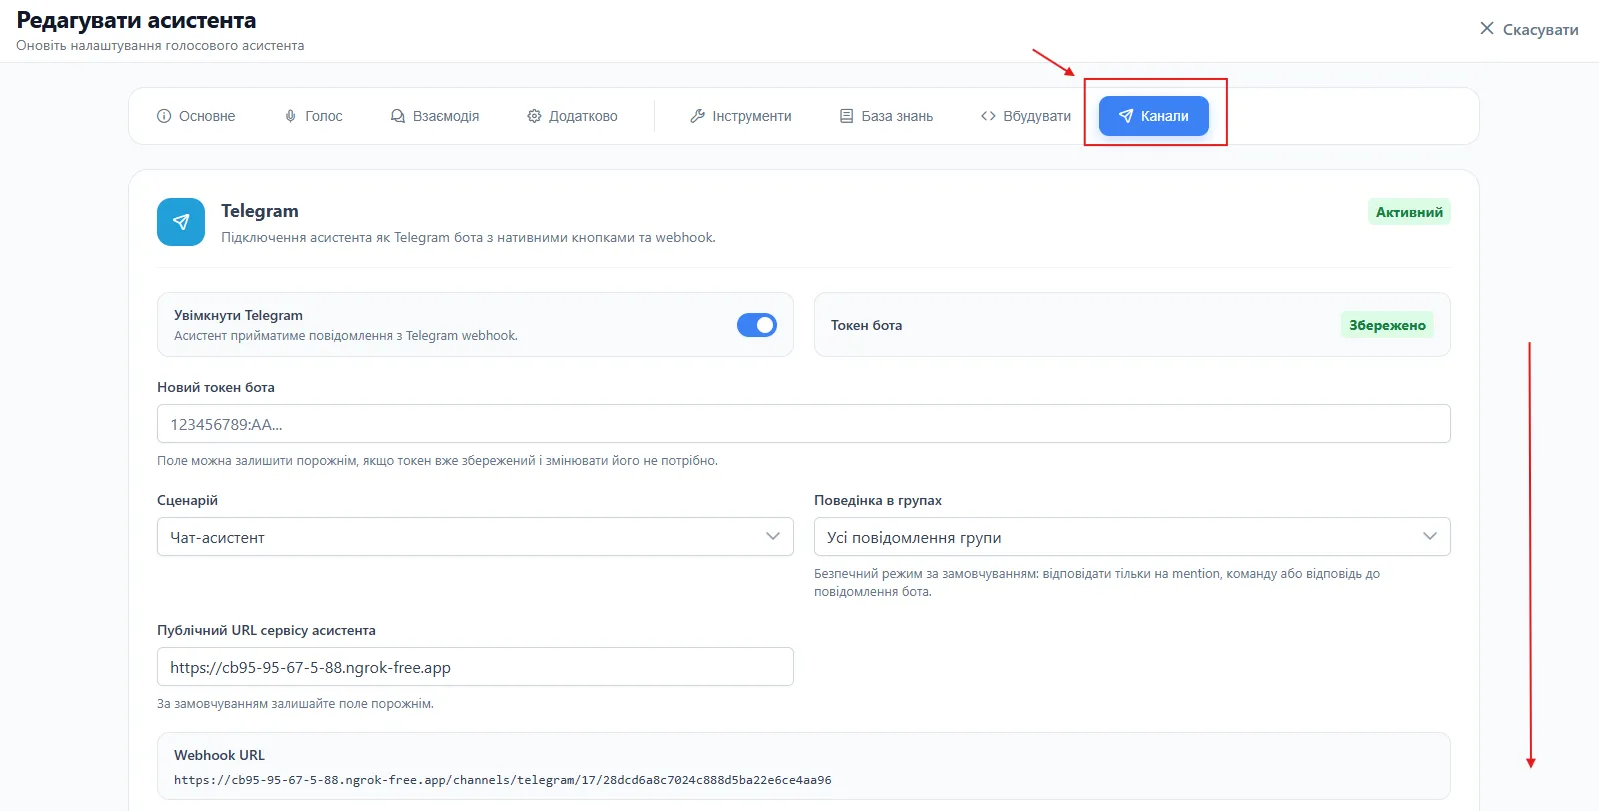1599x811 pixels.
Task: Click the Безпечний режим за замовчуванням description
Action: 1097,583
